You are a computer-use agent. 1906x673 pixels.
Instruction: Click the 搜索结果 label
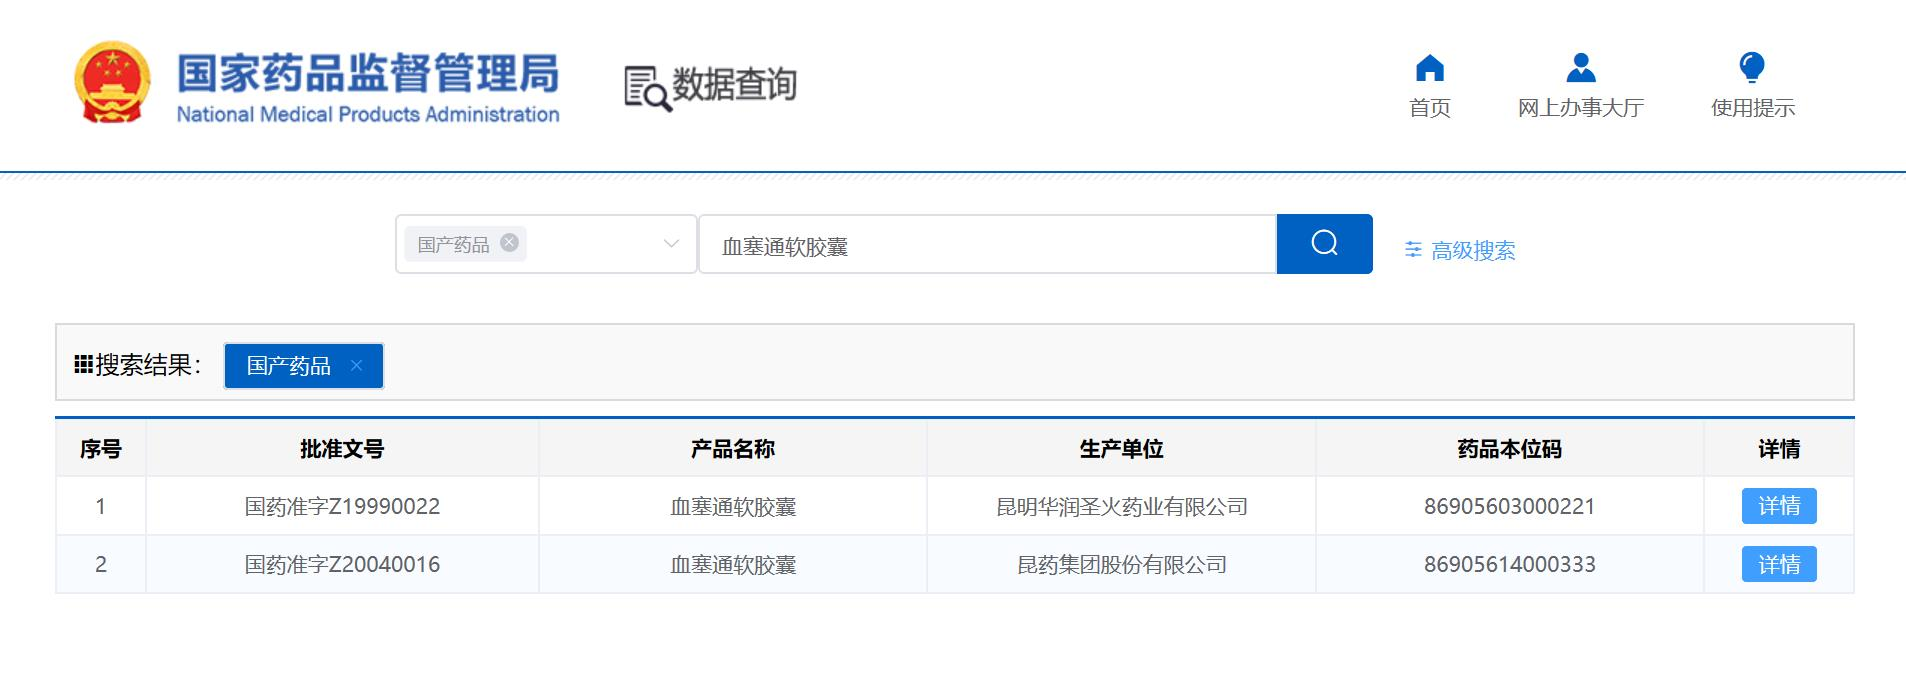[148, 365]
